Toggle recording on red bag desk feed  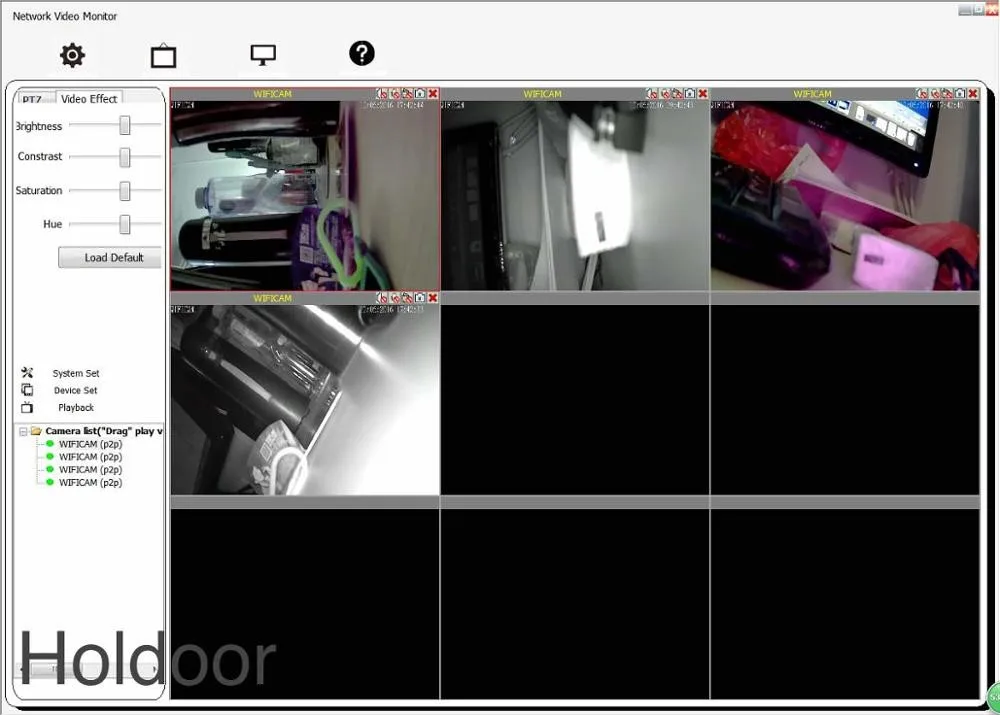[x=947, y=94]
